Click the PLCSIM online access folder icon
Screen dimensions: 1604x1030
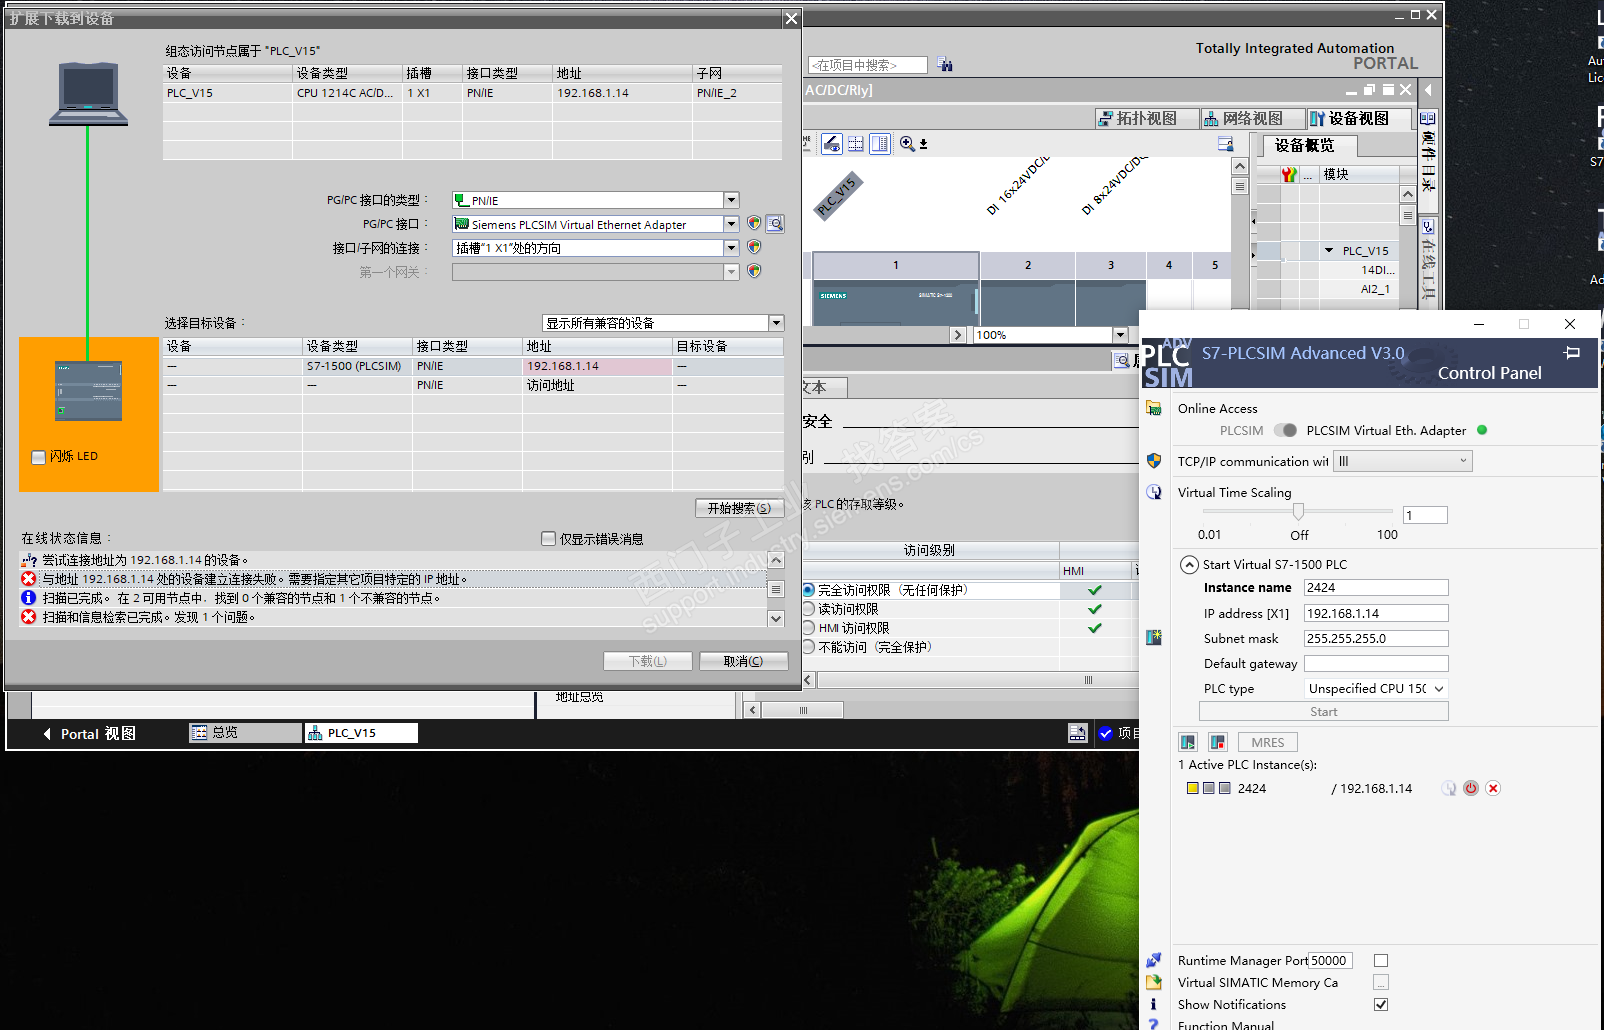[x=1154, y=408]
